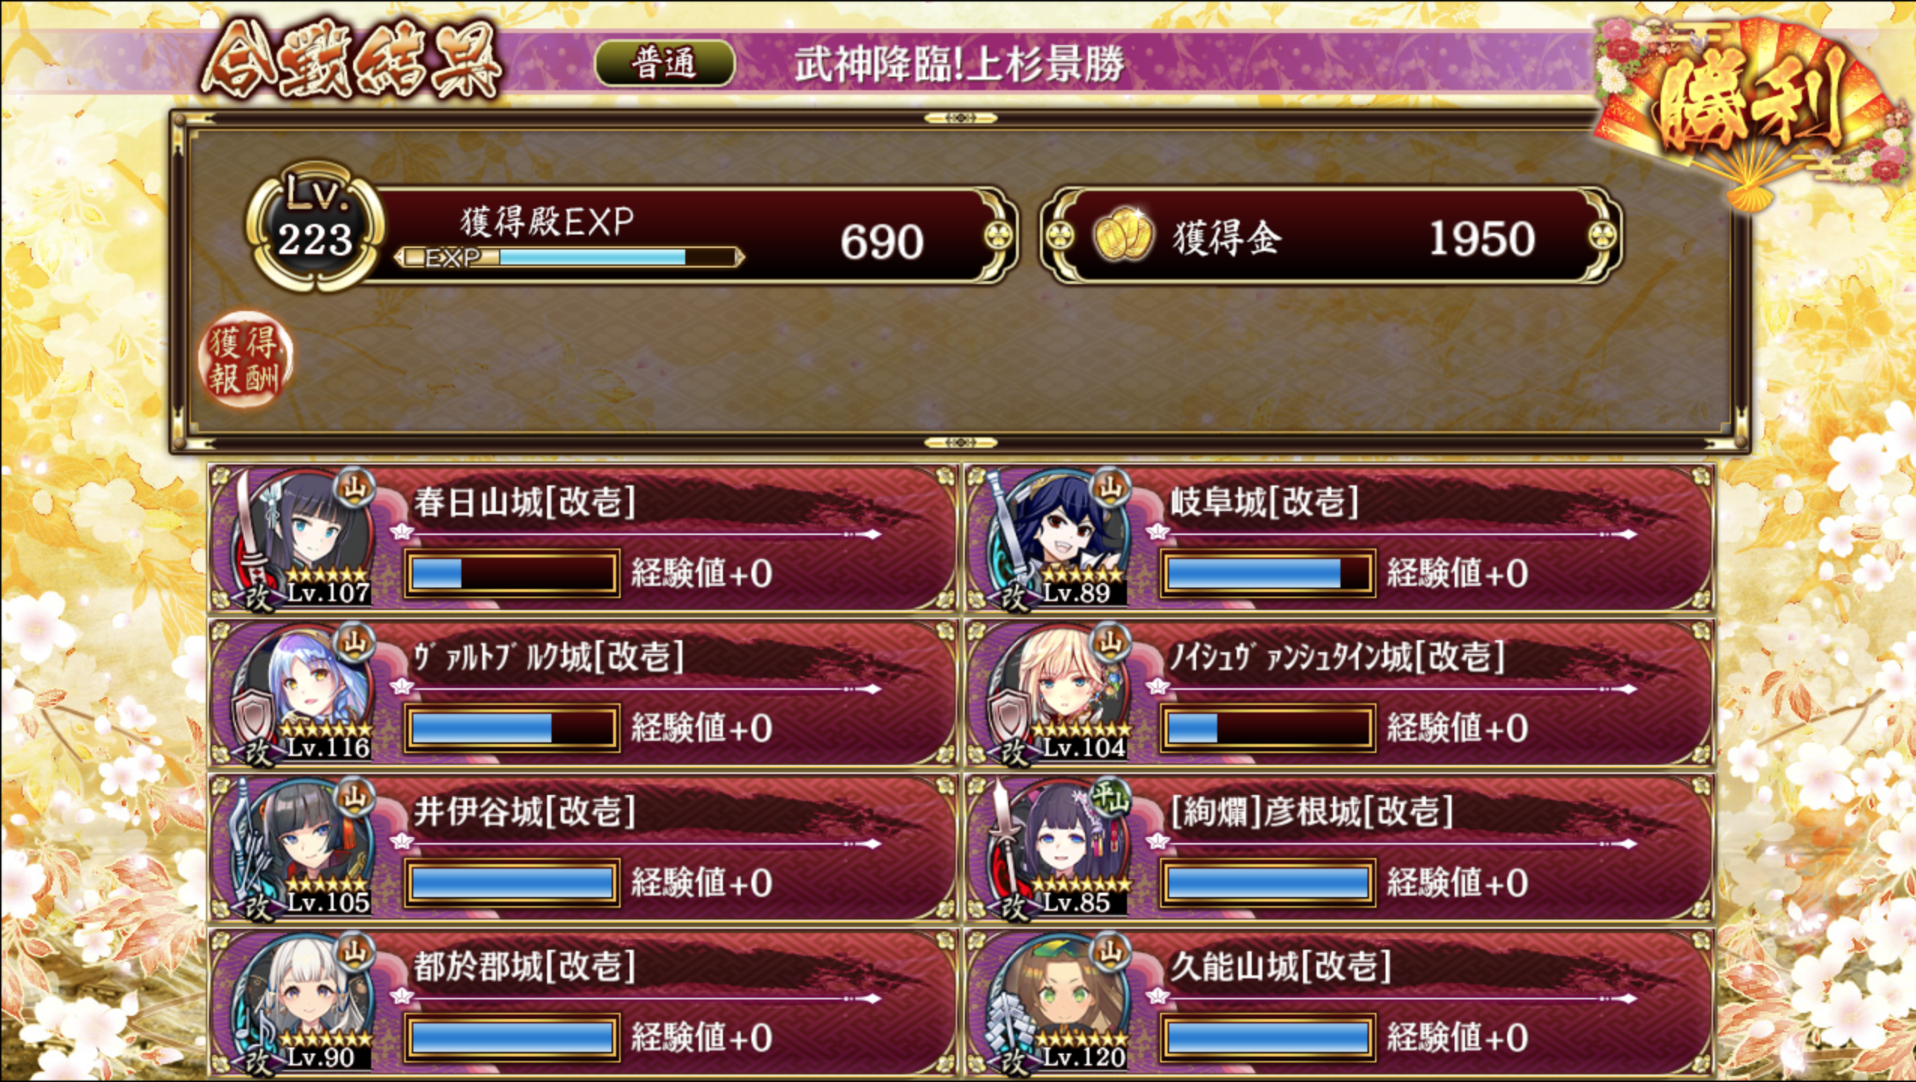
Task: Click the 井伊谷城[改壱] archer portrait
Action: 302,847
